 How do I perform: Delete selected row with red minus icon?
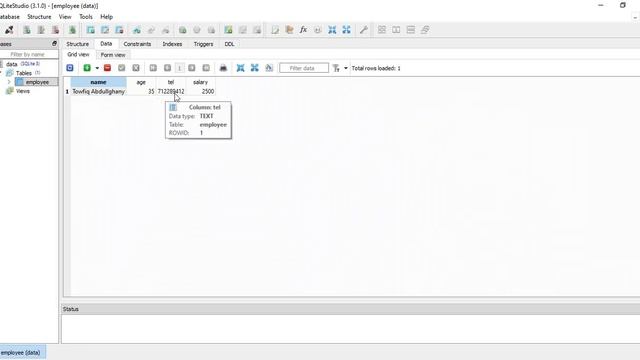(x=107, y=68)
